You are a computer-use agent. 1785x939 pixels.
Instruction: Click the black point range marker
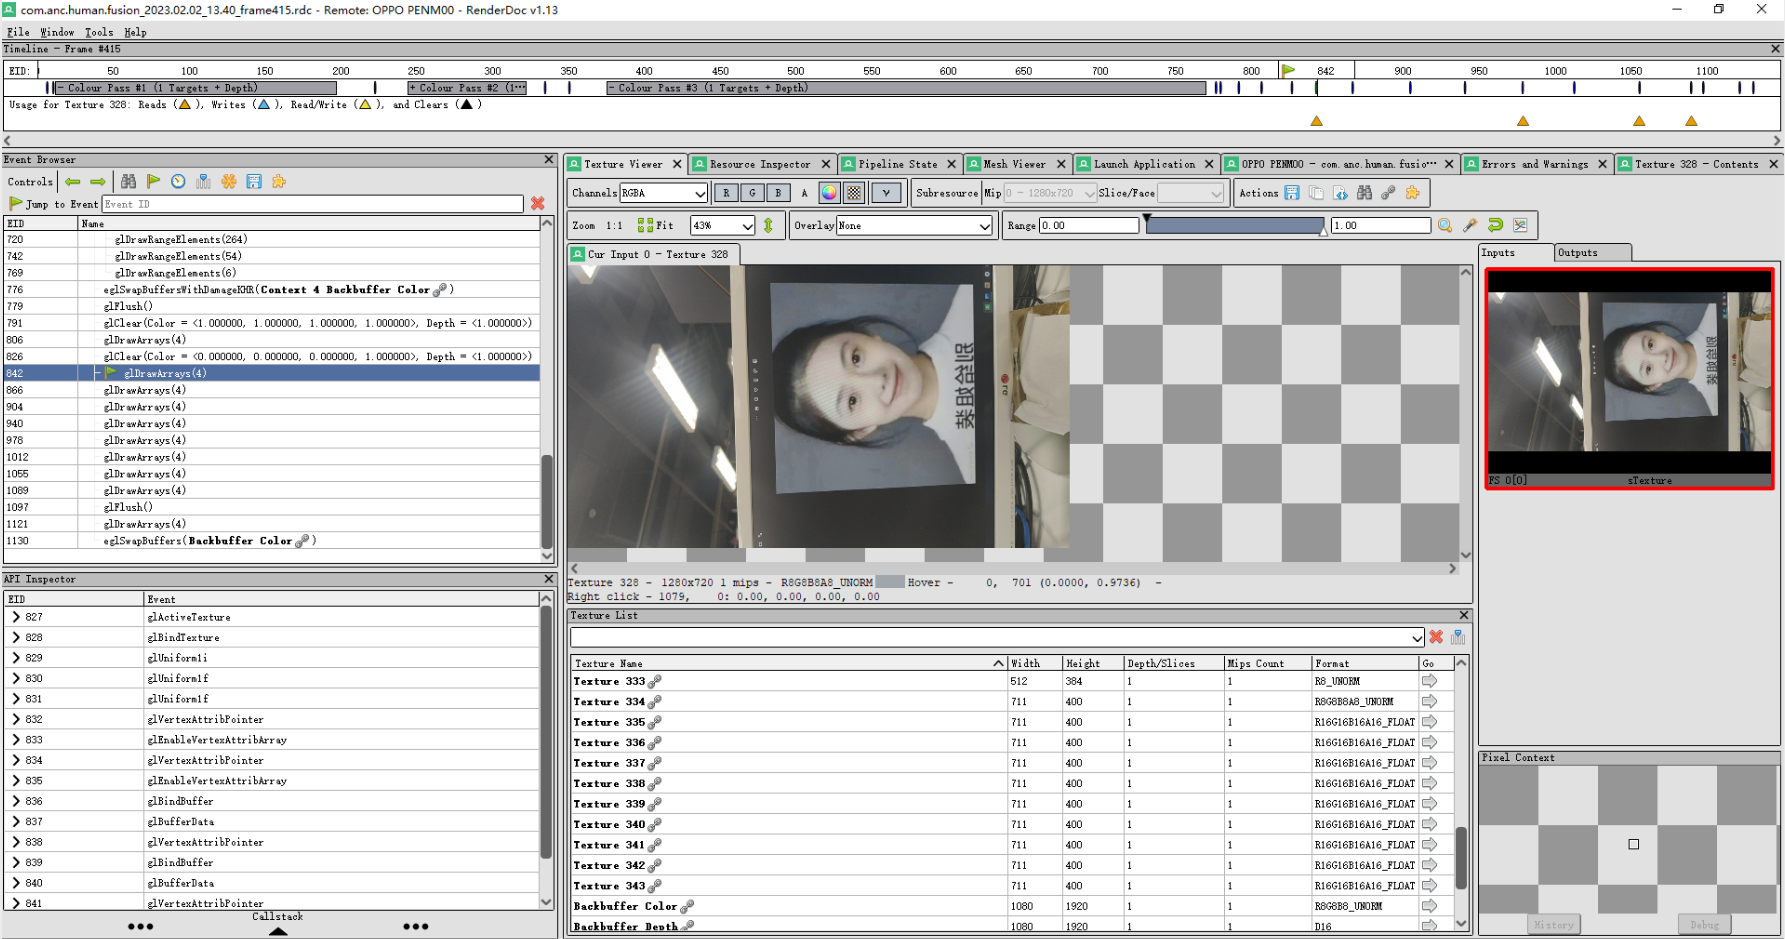coord(1147,217)
